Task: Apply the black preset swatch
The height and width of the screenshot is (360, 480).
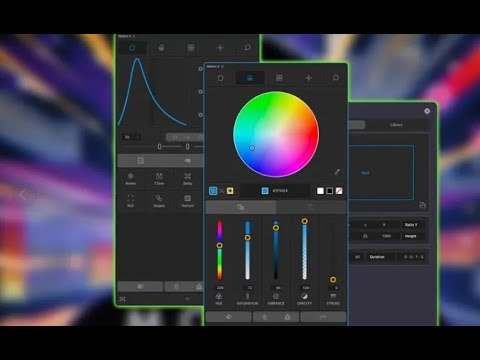Action: pos(330,191)
